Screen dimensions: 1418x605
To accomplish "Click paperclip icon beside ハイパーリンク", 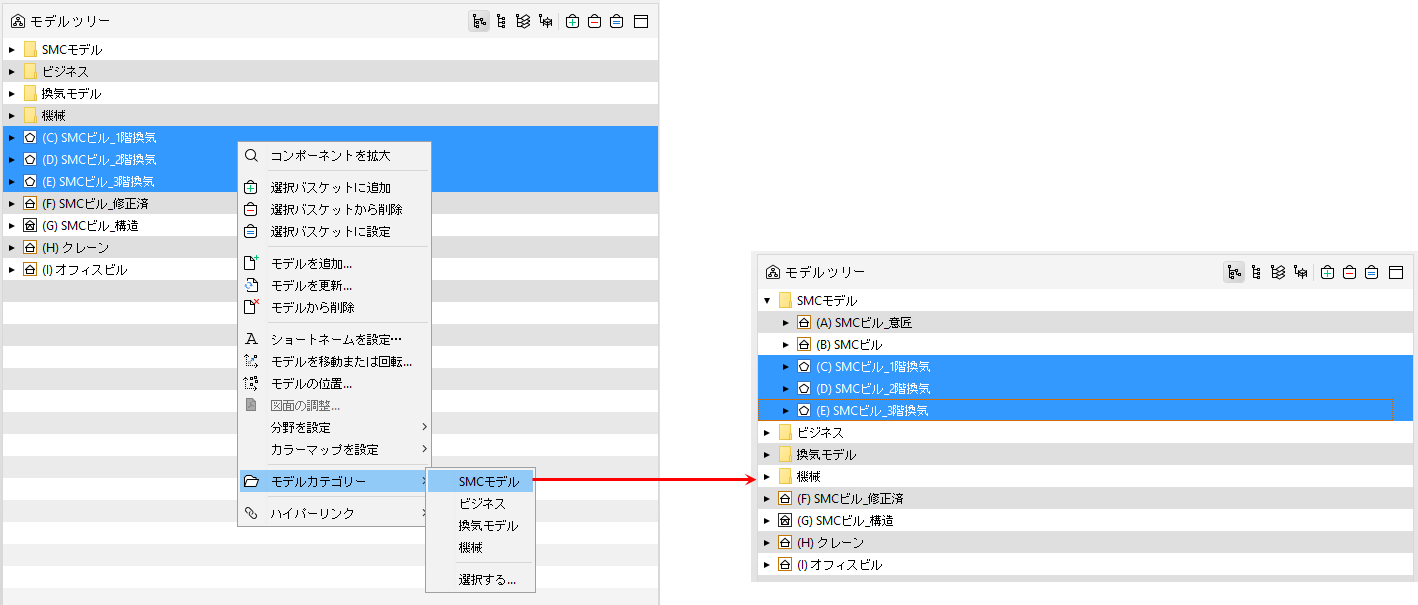I will coord(251,513).
